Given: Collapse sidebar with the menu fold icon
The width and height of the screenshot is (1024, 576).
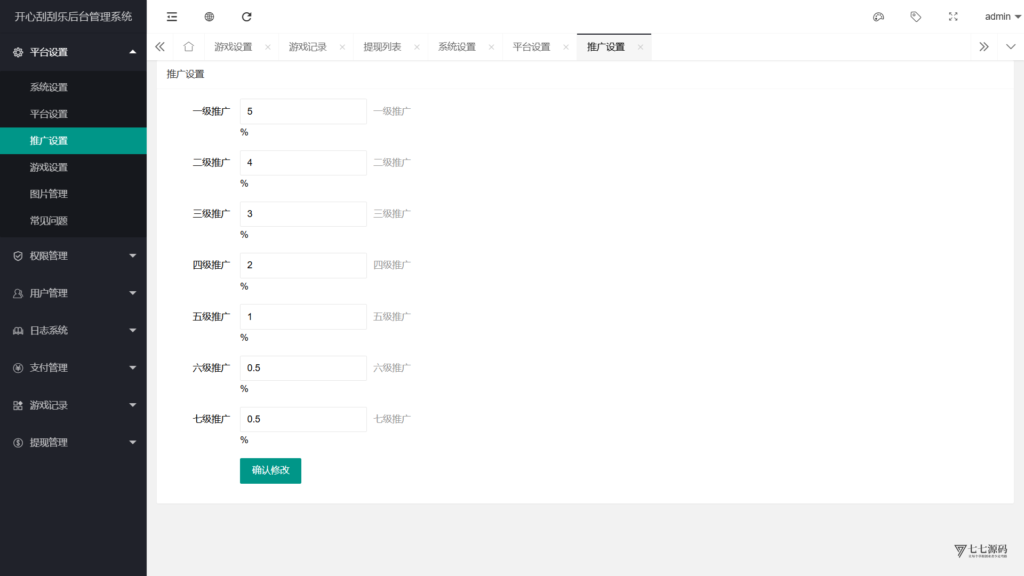Looking at the screenshot, I should click(x=172, y=16).
